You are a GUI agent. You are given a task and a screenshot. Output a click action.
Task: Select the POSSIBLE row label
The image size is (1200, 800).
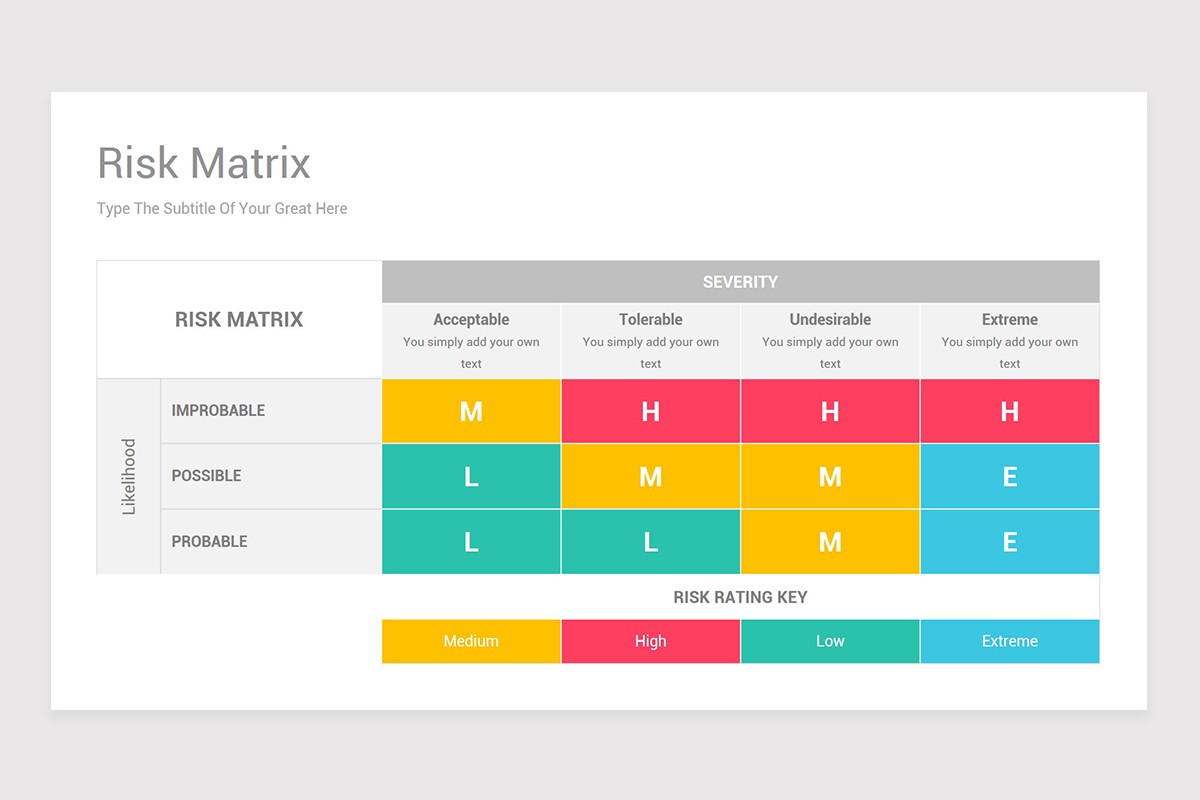[x=206, y=476]
